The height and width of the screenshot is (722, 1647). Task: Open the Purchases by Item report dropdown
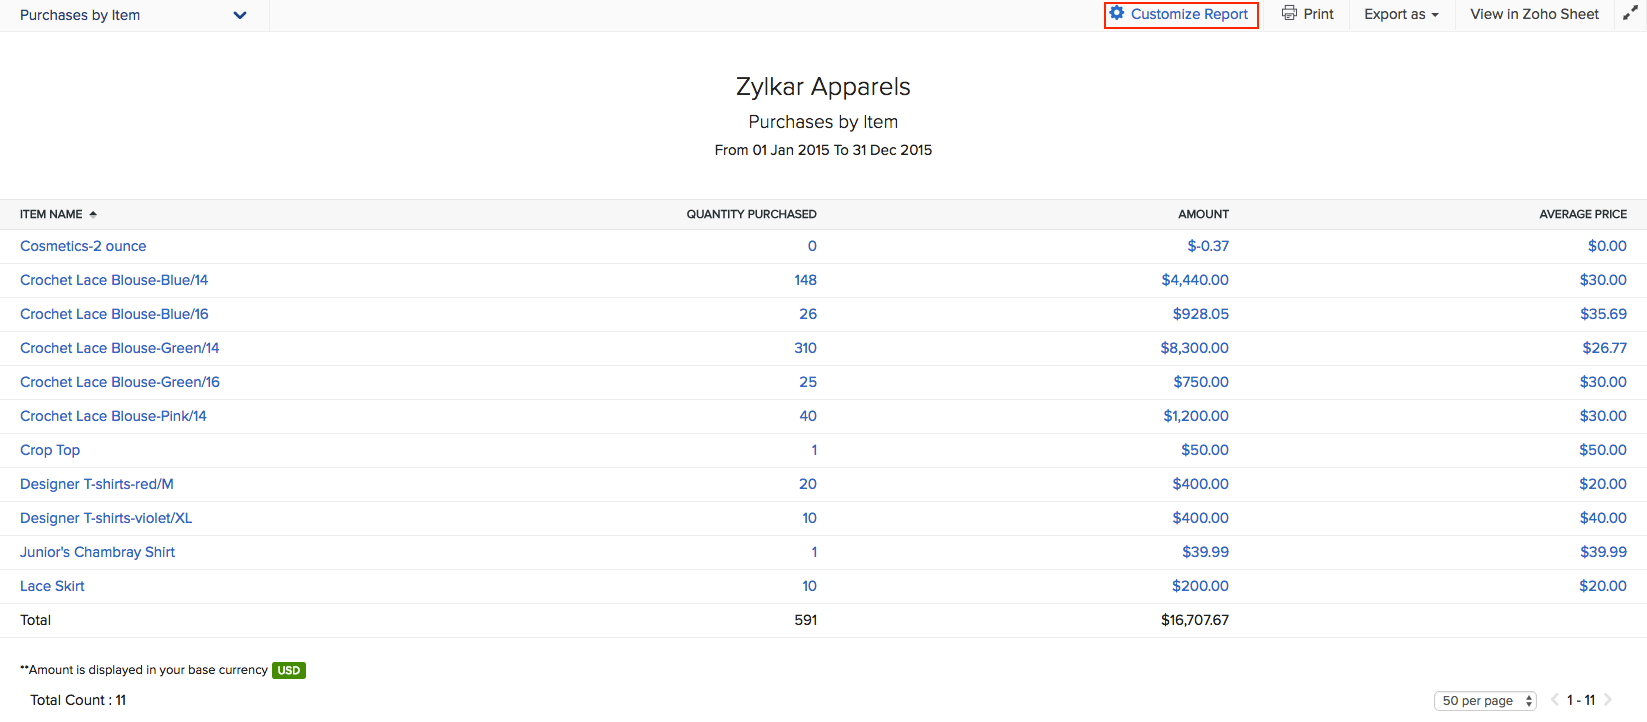tap(239, 15)
